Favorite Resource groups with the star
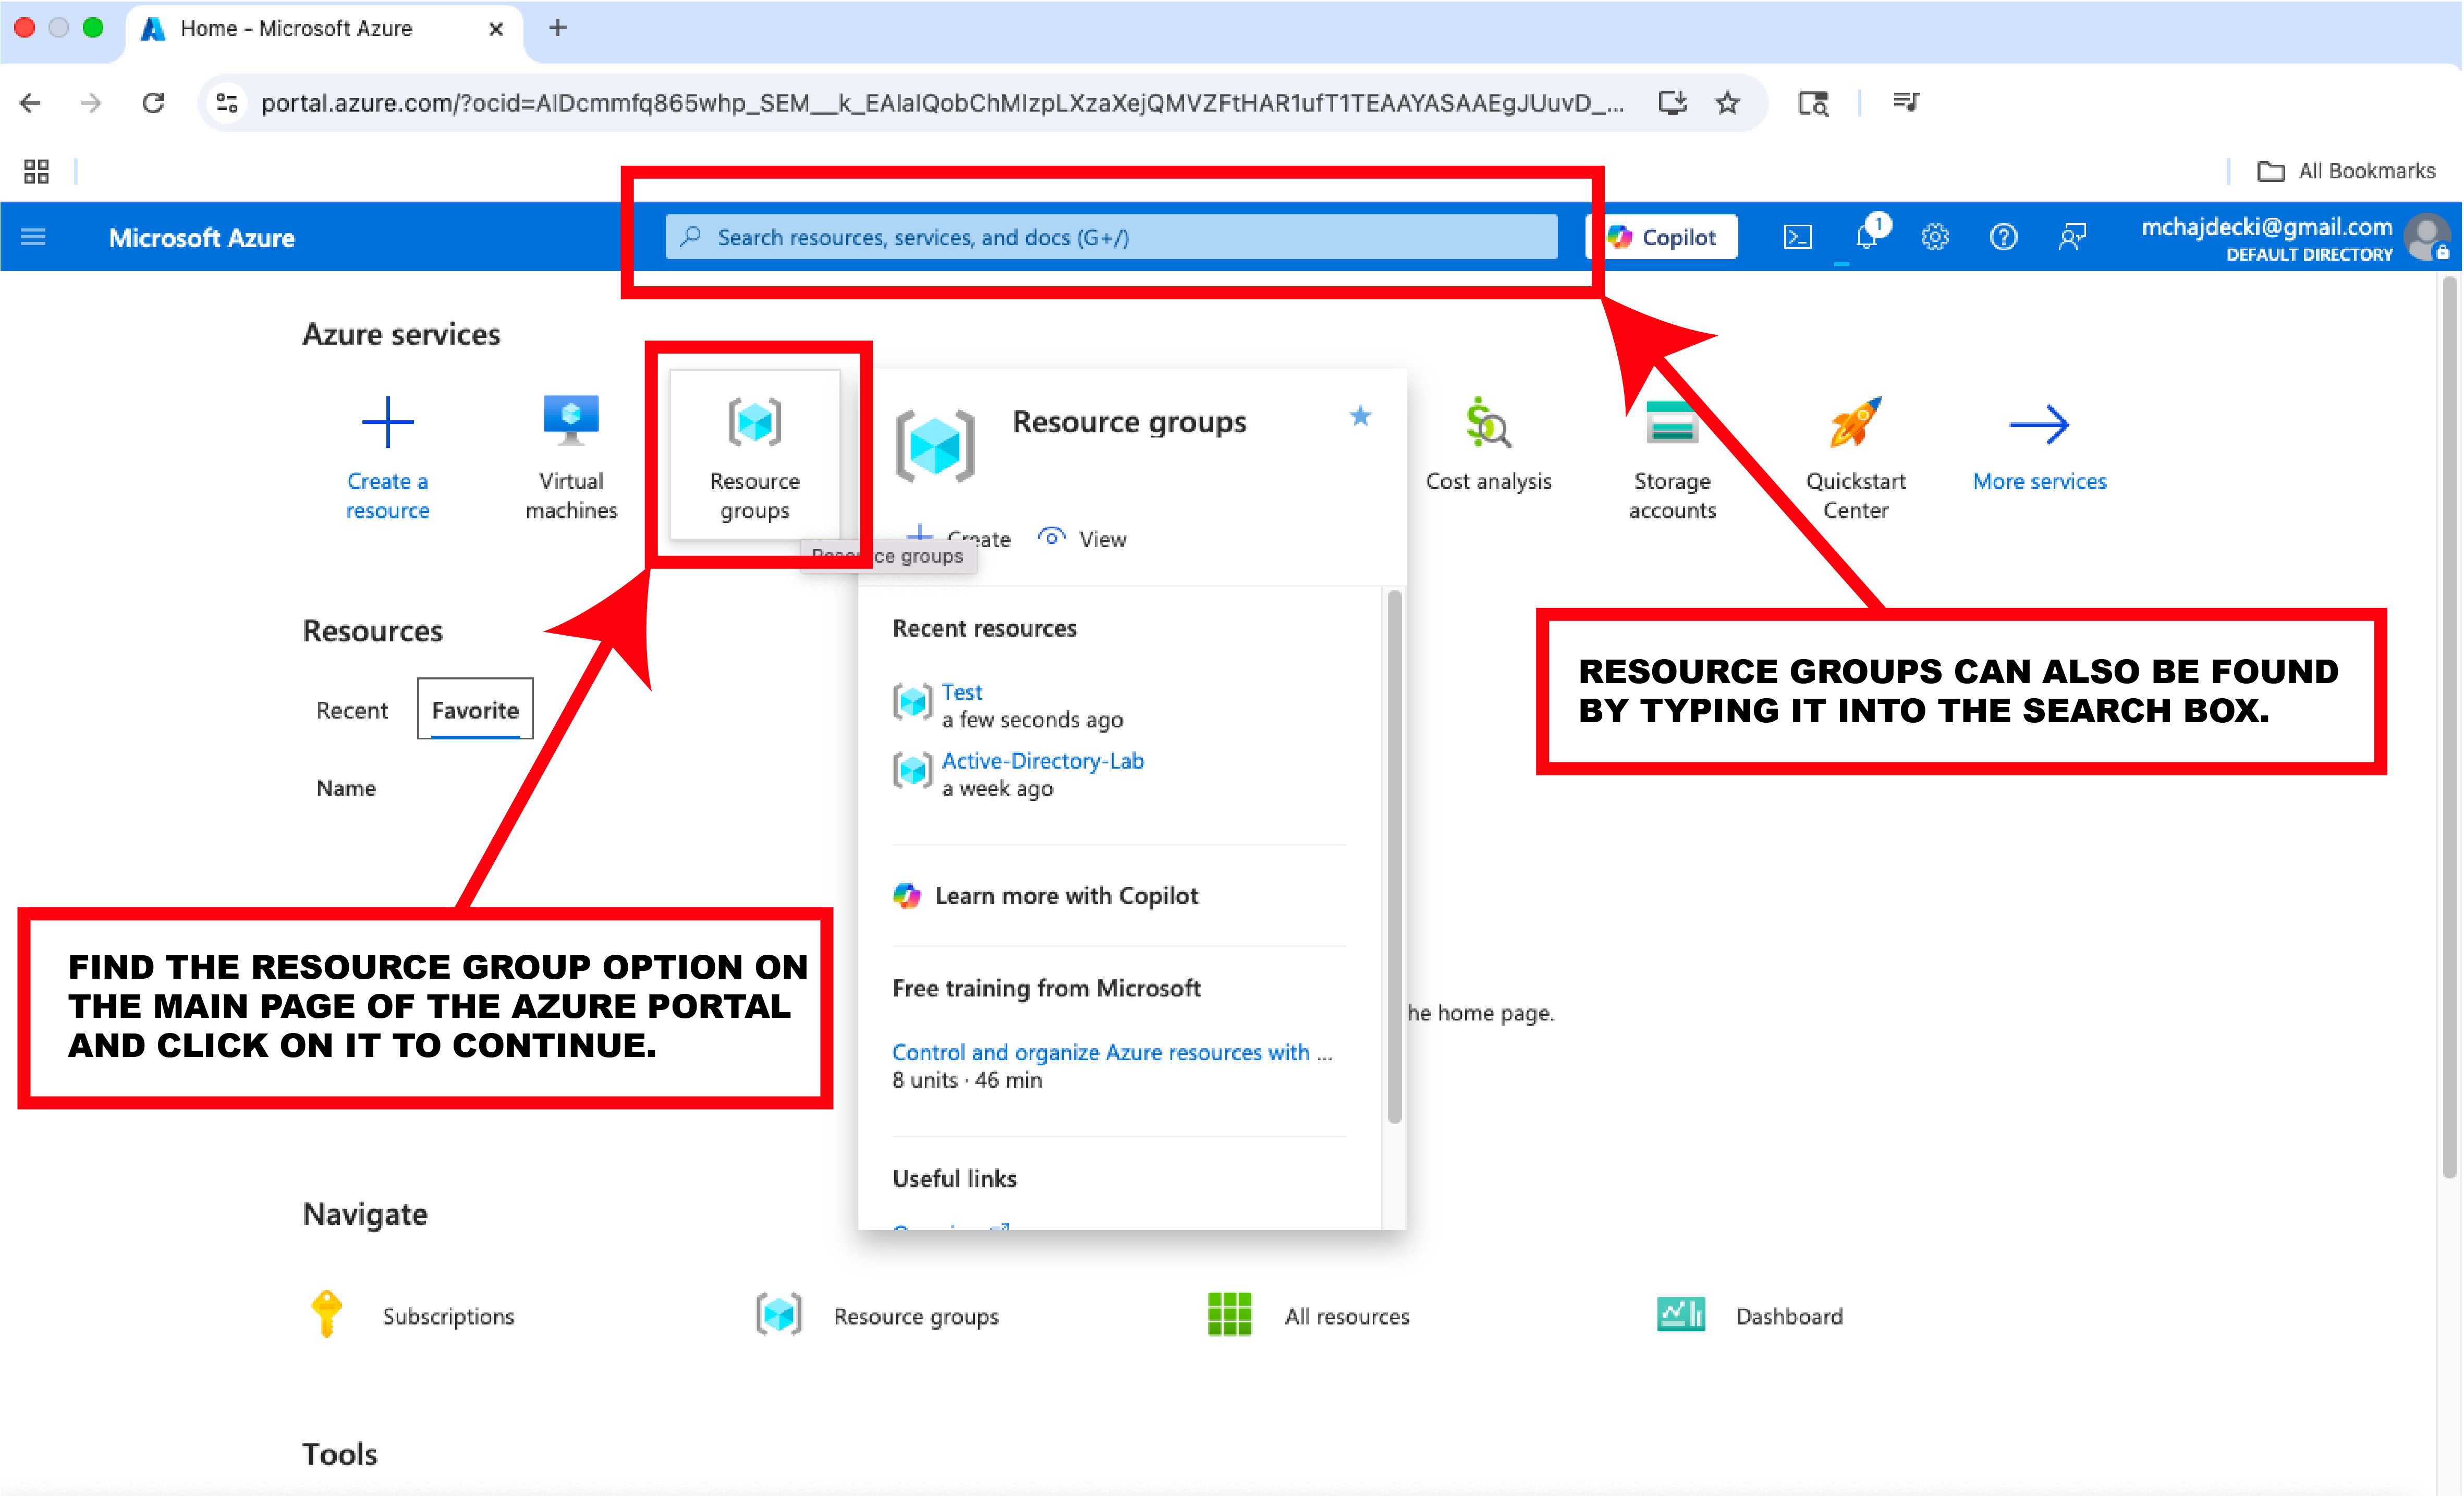Image resolution: width=2464 pixels, height=1496 pixels. pyautogui.click(x=1360, y=416)
